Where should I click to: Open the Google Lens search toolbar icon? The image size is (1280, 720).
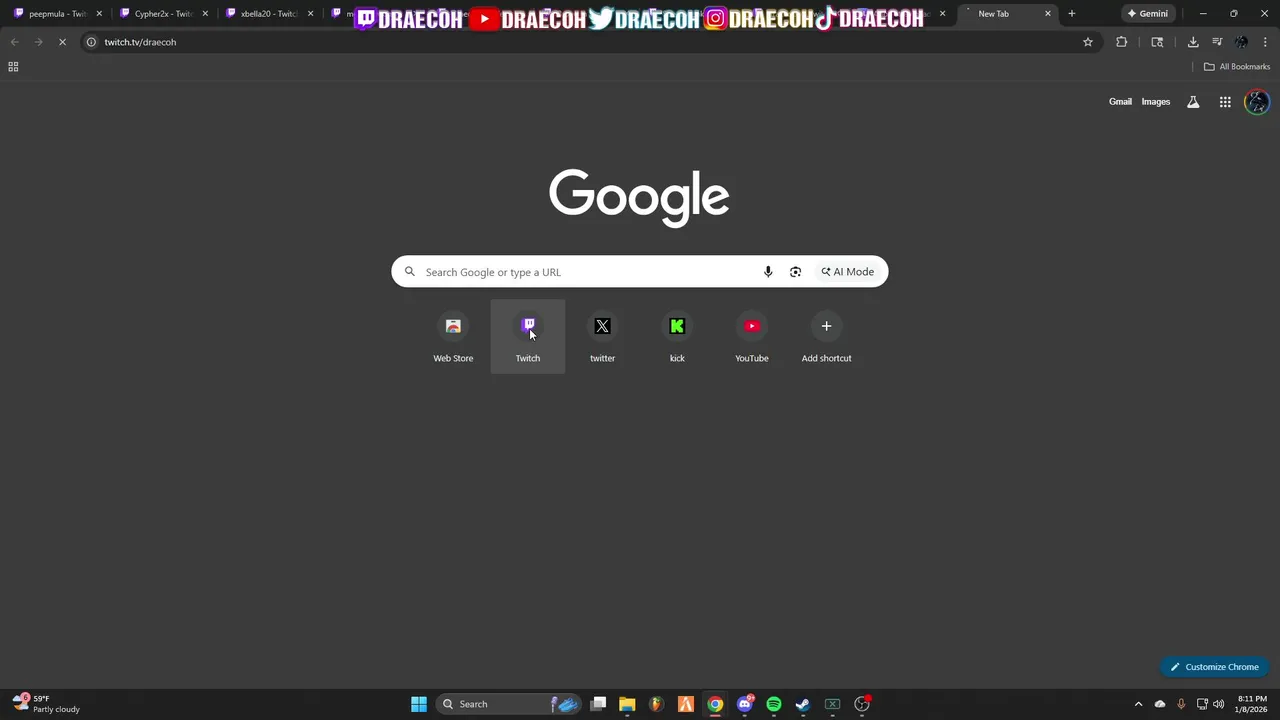point(1157,42)
